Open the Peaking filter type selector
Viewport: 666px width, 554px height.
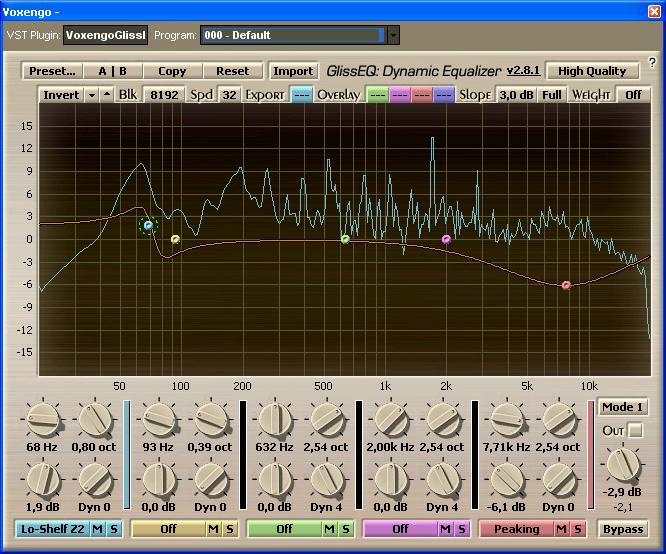tap(516, 529)
